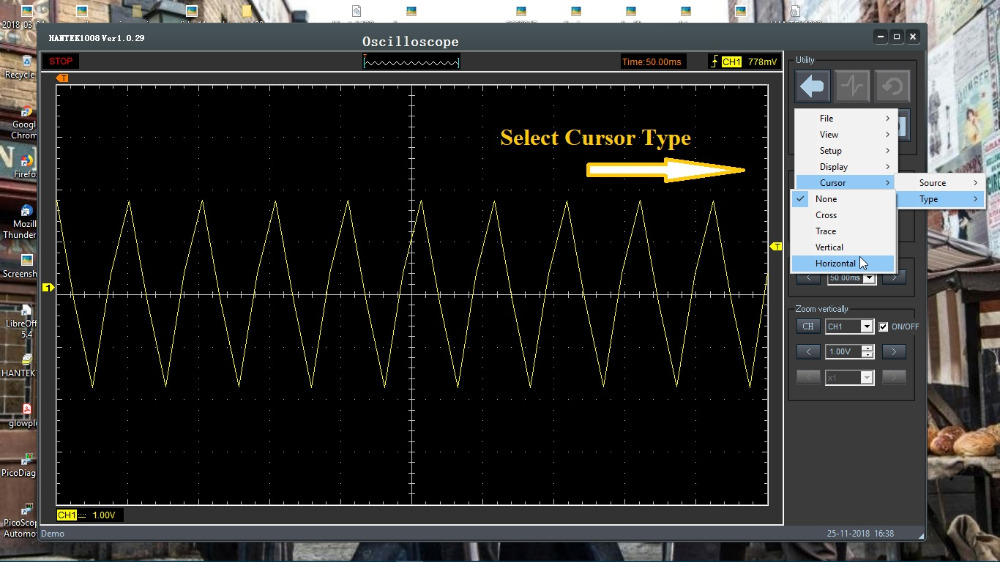Open the CH1 channel dropdown in Zoom vertically
The height and width of the screenshot is (562, 1000).
click(867, 327)
